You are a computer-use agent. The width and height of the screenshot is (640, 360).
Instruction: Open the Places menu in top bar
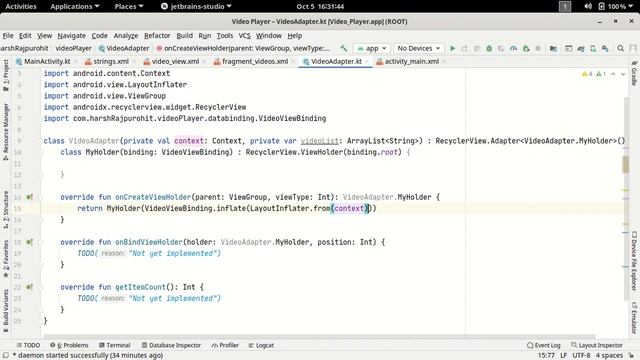click(x=129, y=6)
